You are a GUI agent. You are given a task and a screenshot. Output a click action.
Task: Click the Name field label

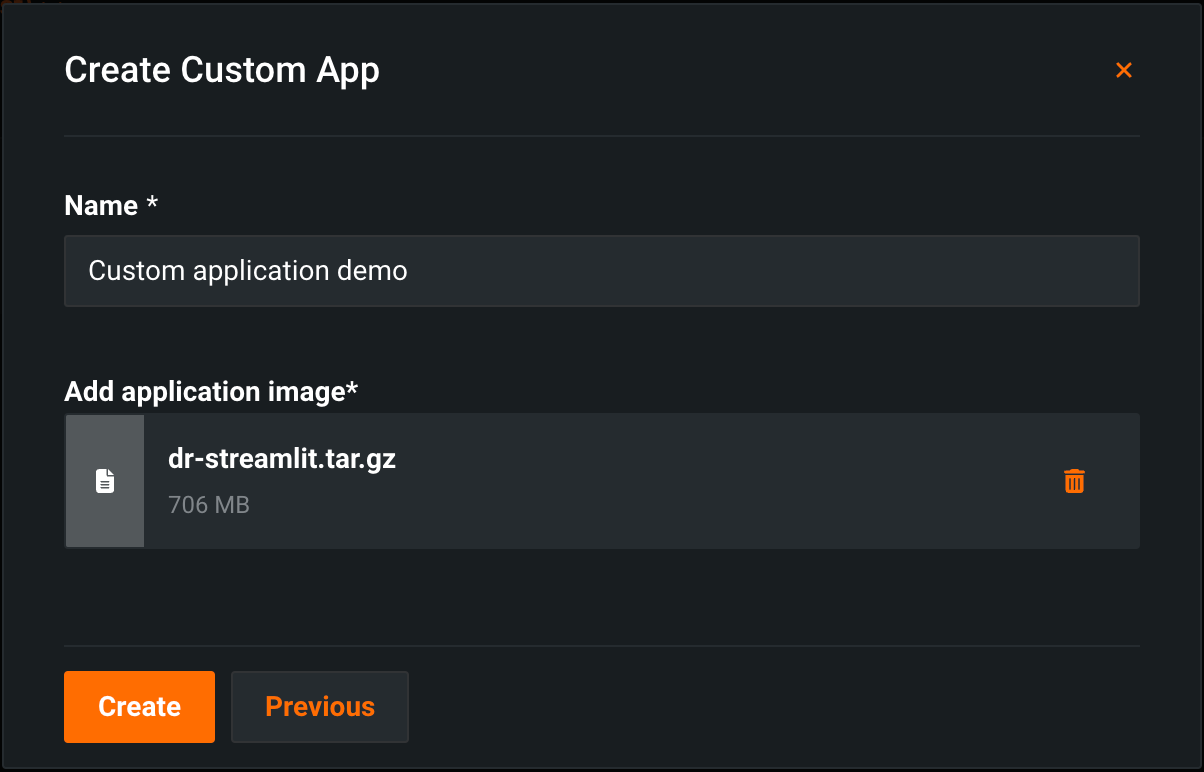[x=101, y=206]
